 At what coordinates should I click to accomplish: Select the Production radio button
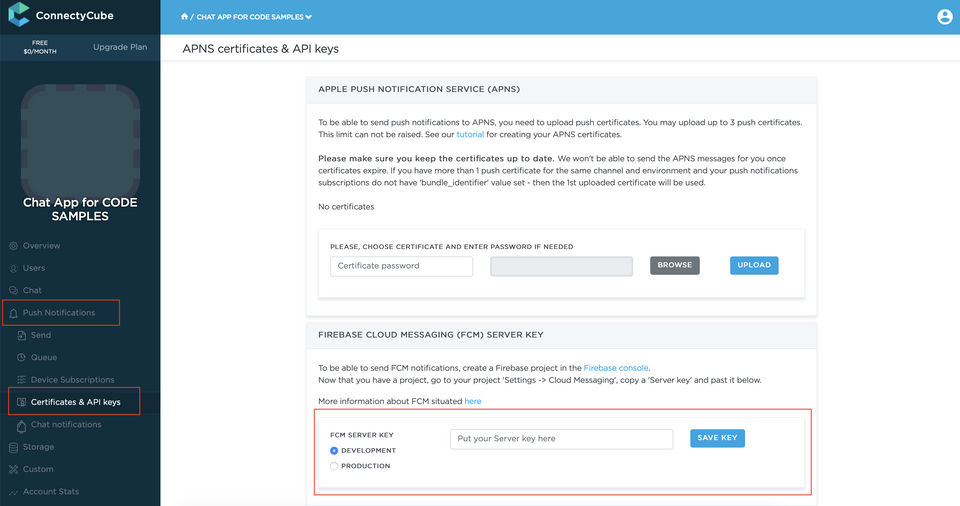click(334, 466)
